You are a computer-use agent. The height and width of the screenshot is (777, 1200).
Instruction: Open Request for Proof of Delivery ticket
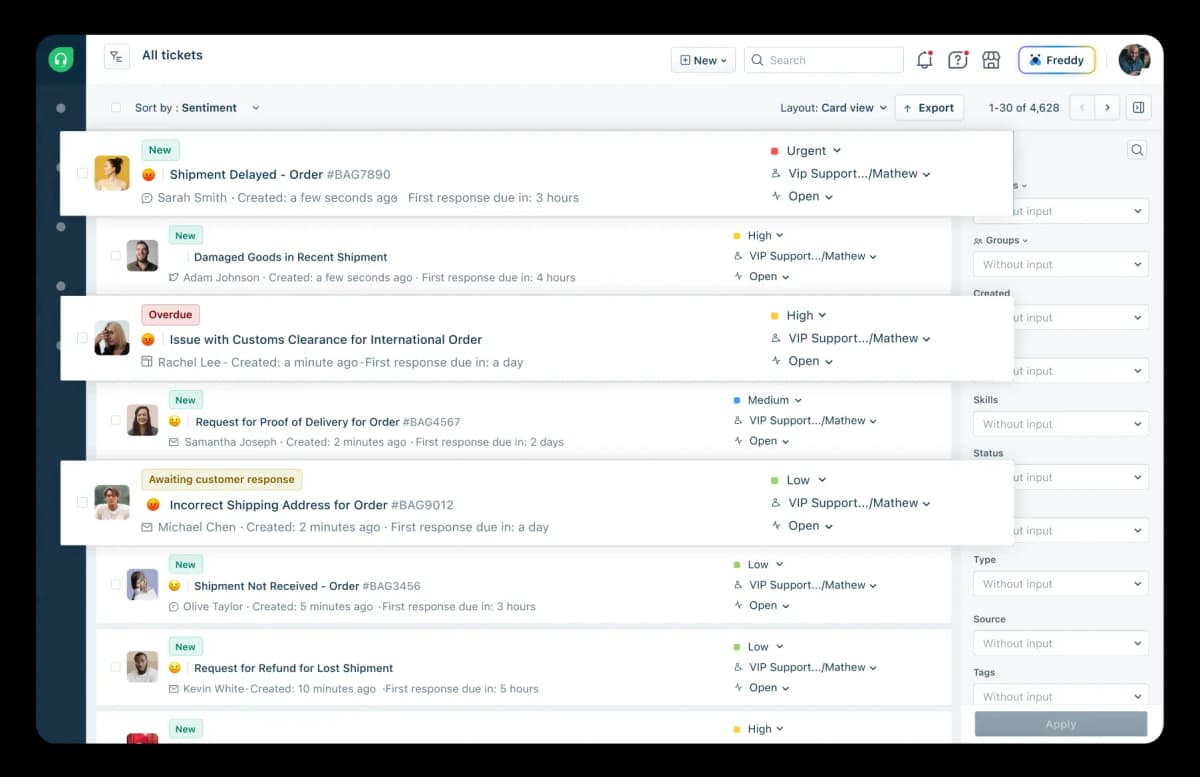328,422
